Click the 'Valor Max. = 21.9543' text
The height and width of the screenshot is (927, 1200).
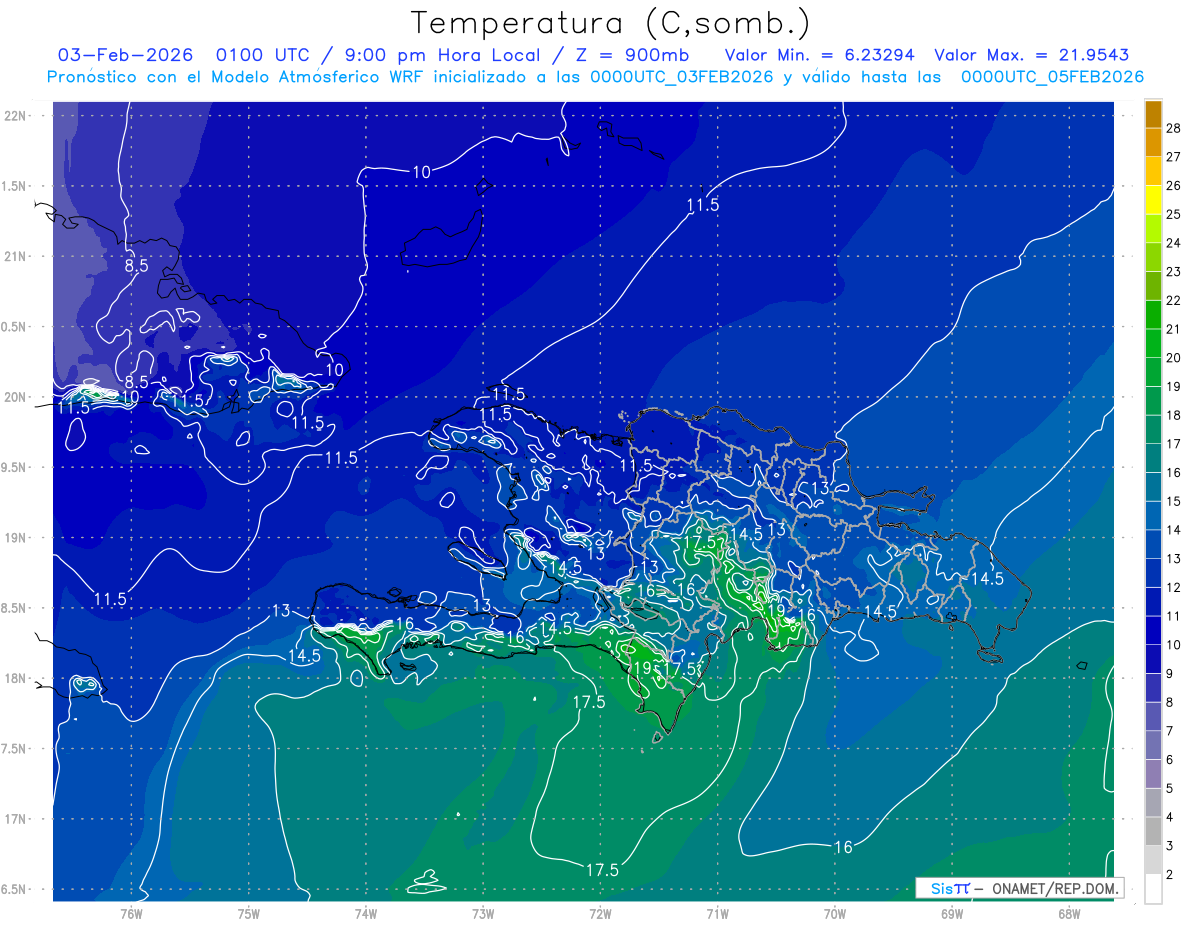pyautogui.click(x=1032, y=55)
